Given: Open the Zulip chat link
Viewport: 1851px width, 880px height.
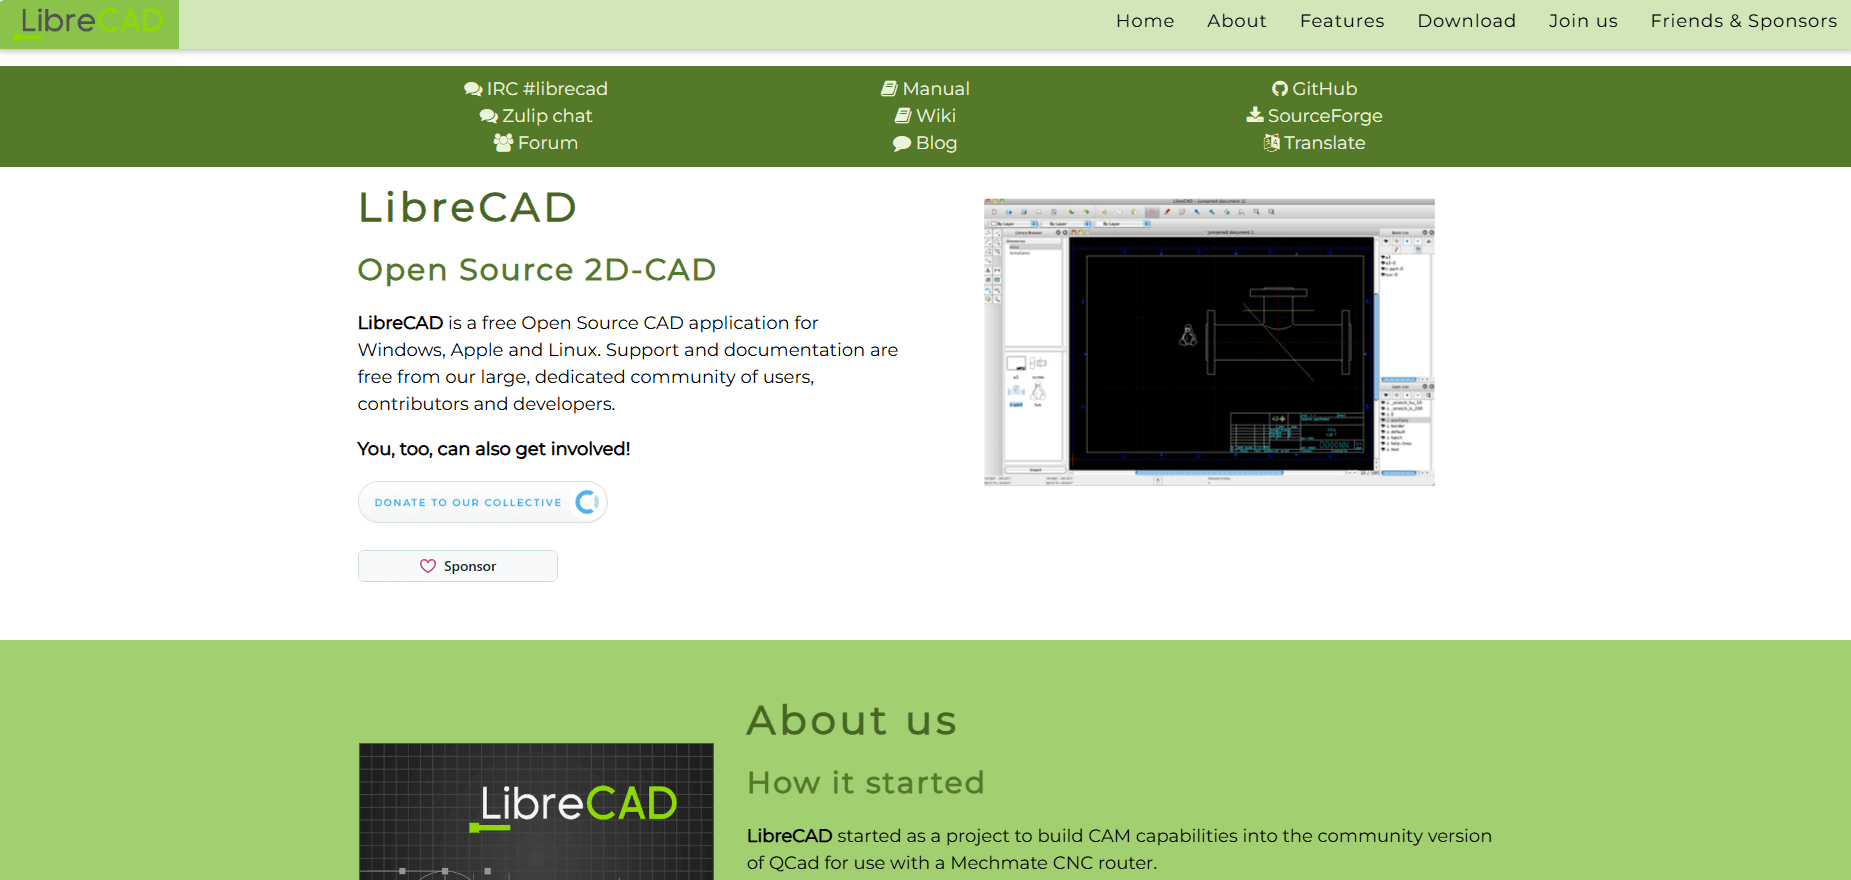Looking at the screenshot, I should click(x=547, y=116).
